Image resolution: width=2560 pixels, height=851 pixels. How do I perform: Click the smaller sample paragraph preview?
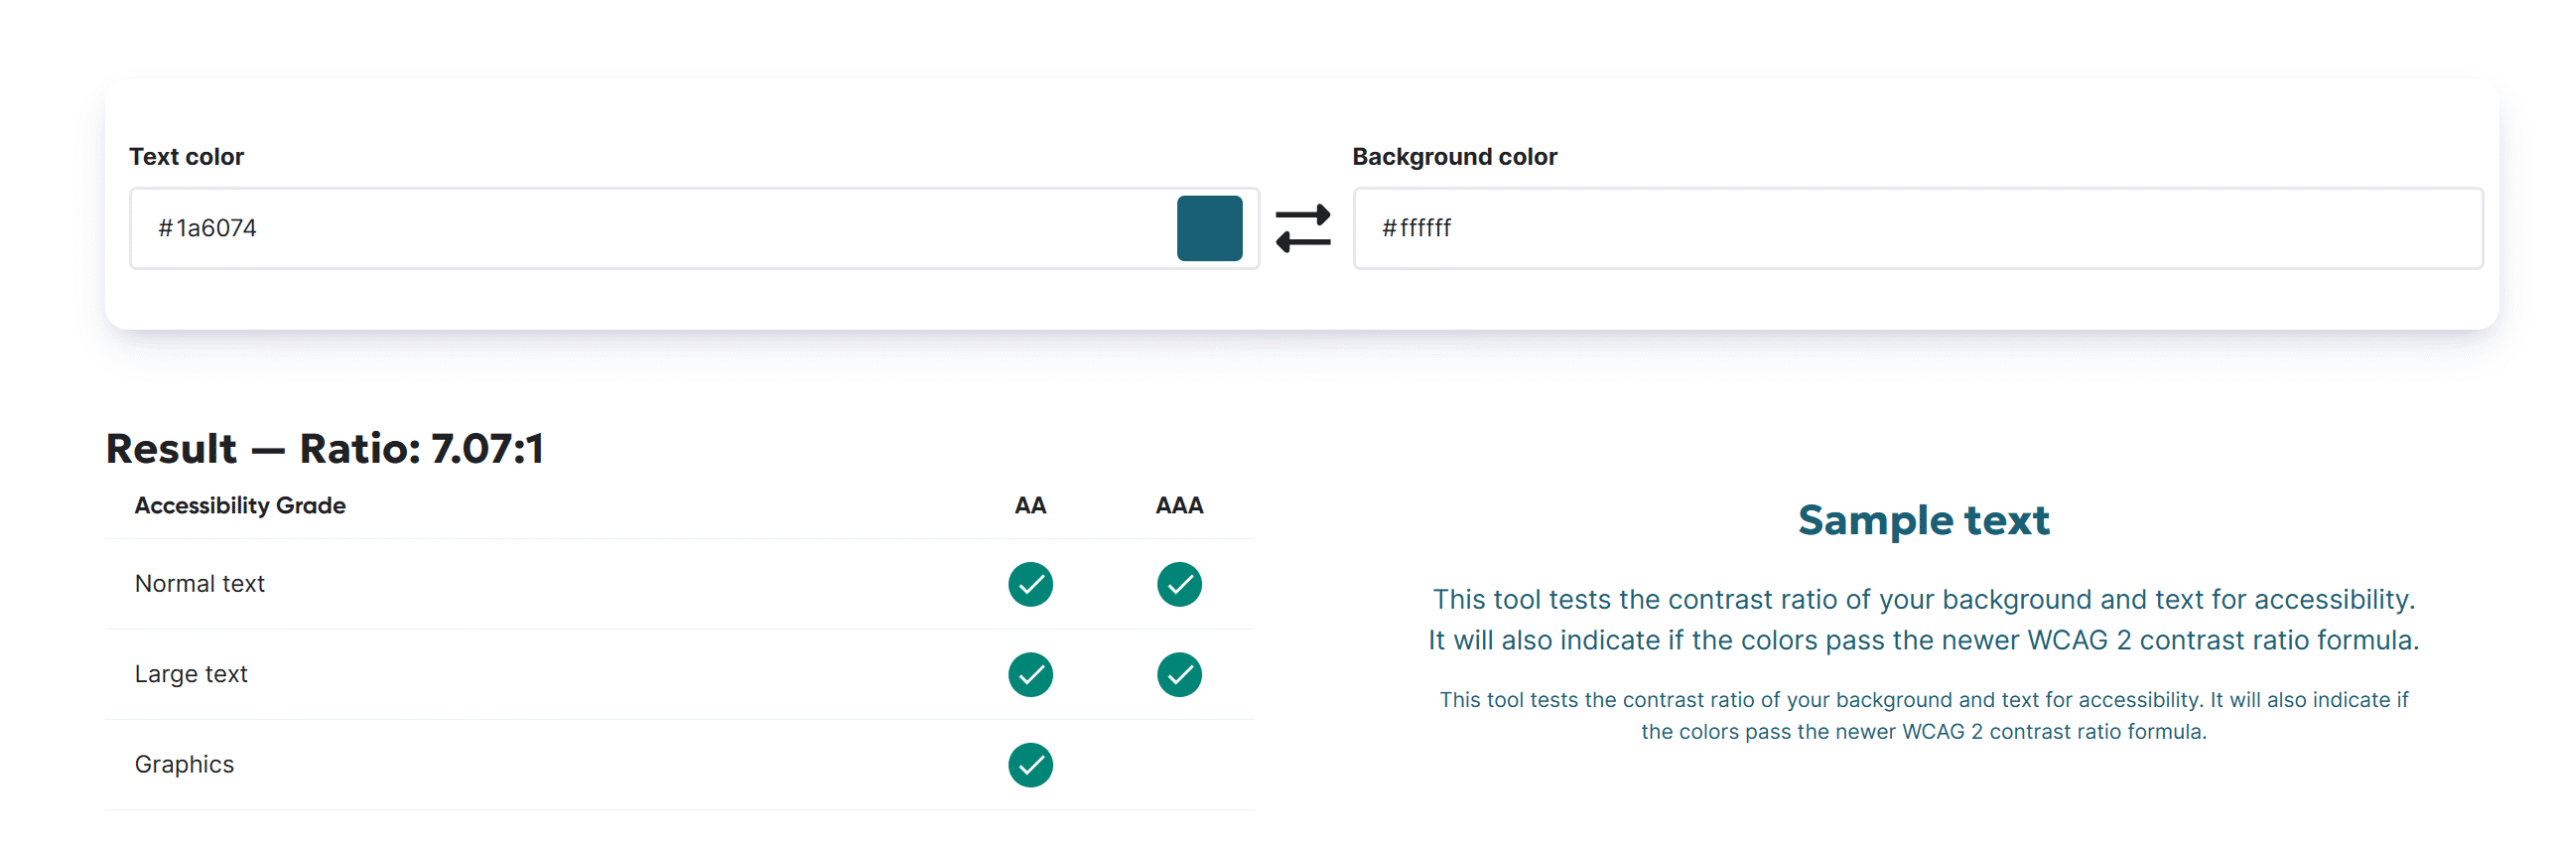tap(1922, 715)
